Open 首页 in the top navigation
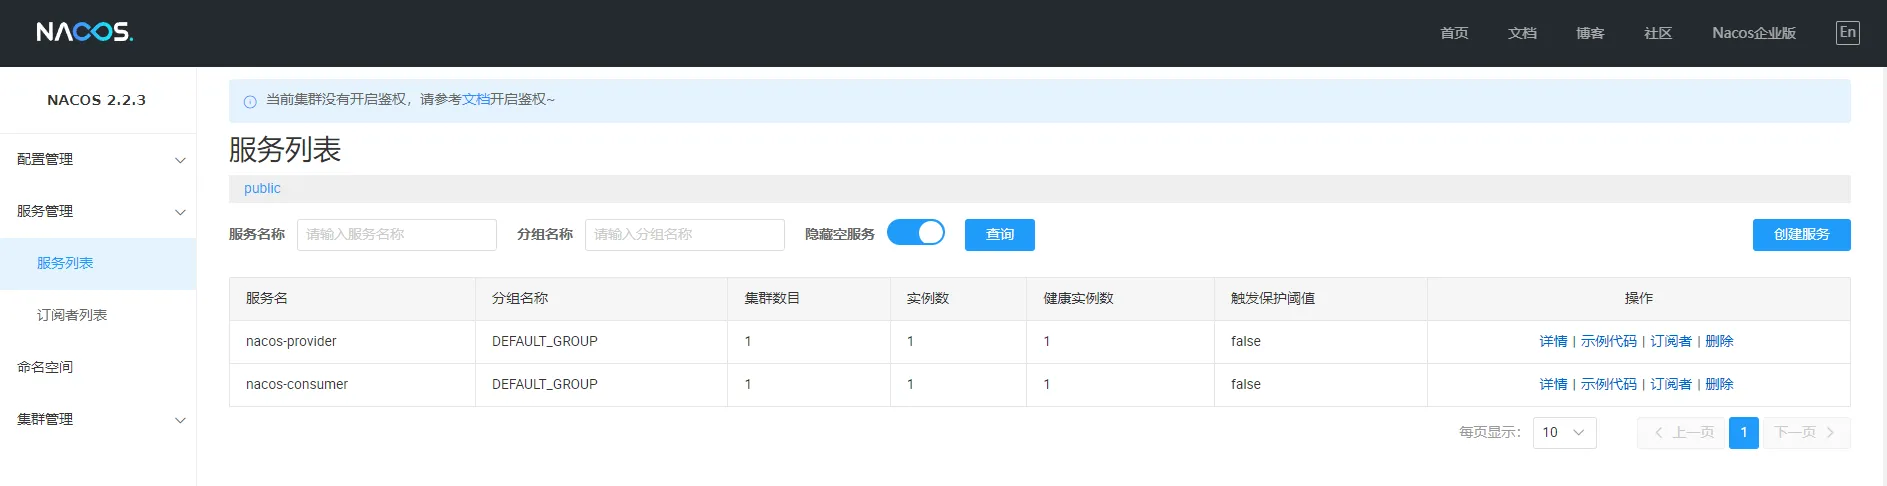This screenshot has height=486, width=1887. coord(1454,33)
